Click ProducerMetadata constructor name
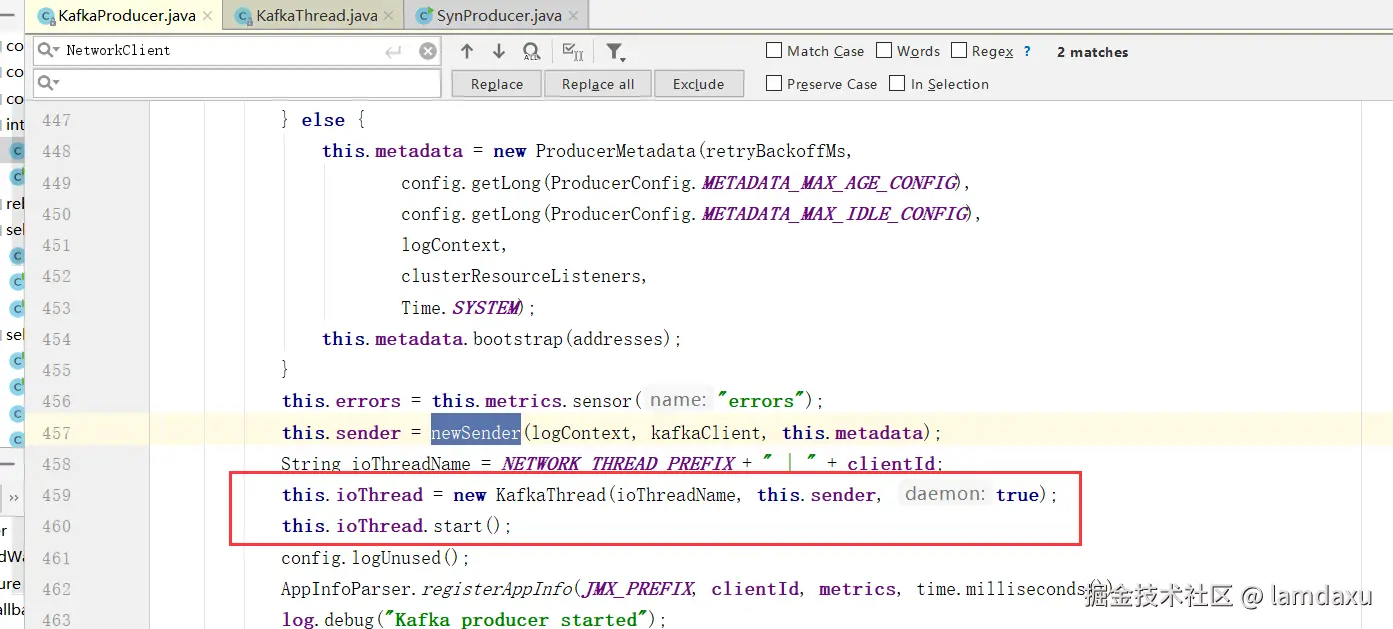 [616, 151]
